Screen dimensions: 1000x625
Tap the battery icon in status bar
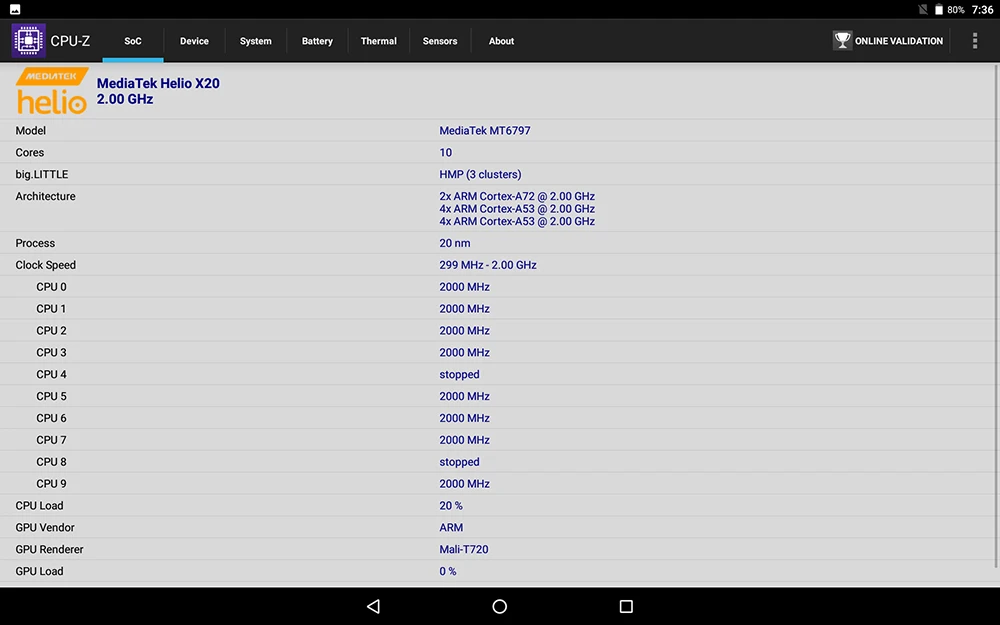click(x=939, y=10)
